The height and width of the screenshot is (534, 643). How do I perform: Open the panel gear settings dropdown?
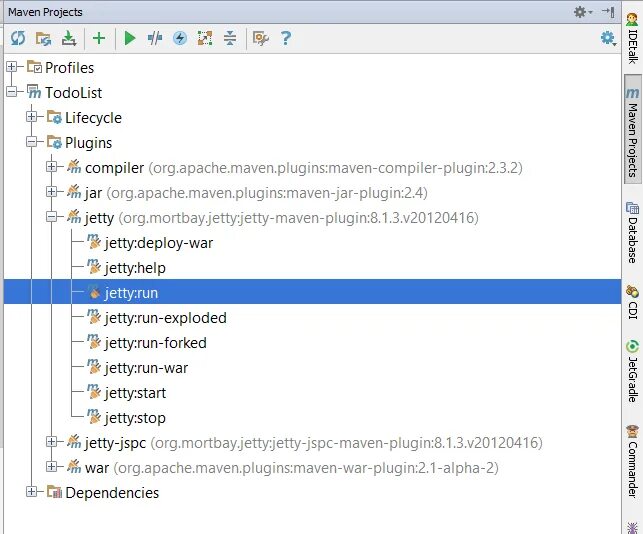(x=583, y=12)
